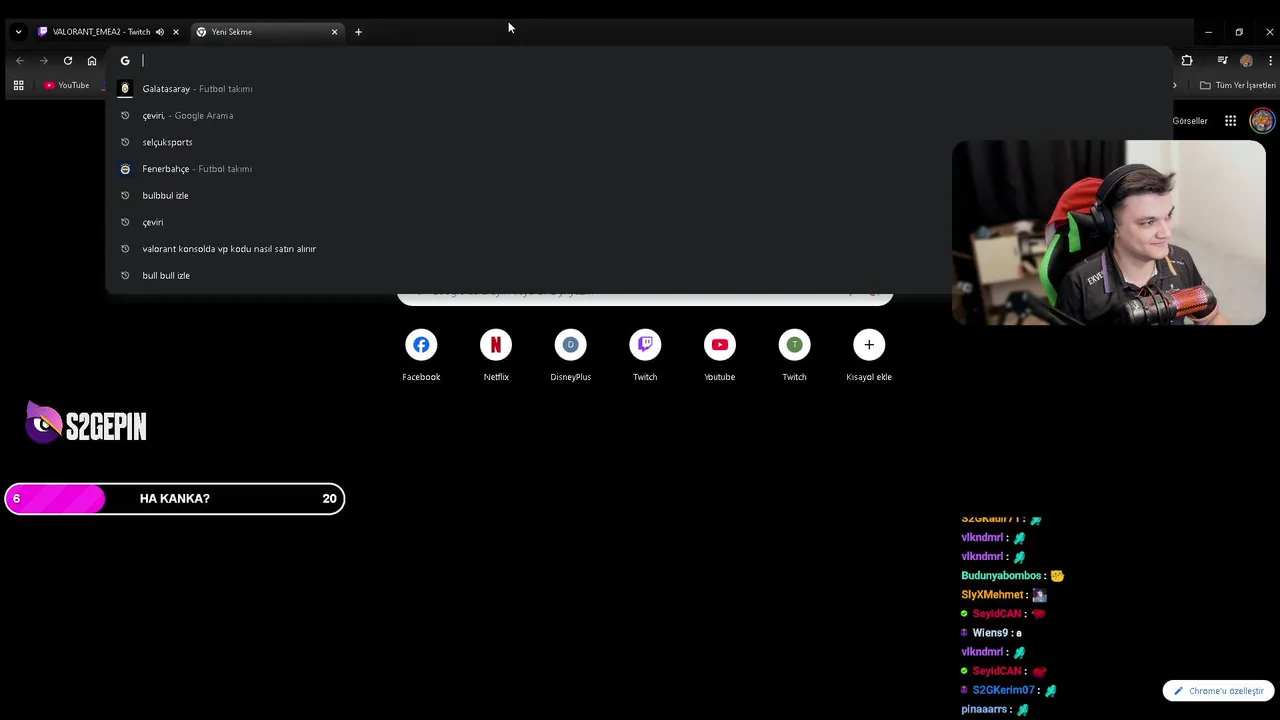Go forward with the forward arrow

click(x=44, y=61)
